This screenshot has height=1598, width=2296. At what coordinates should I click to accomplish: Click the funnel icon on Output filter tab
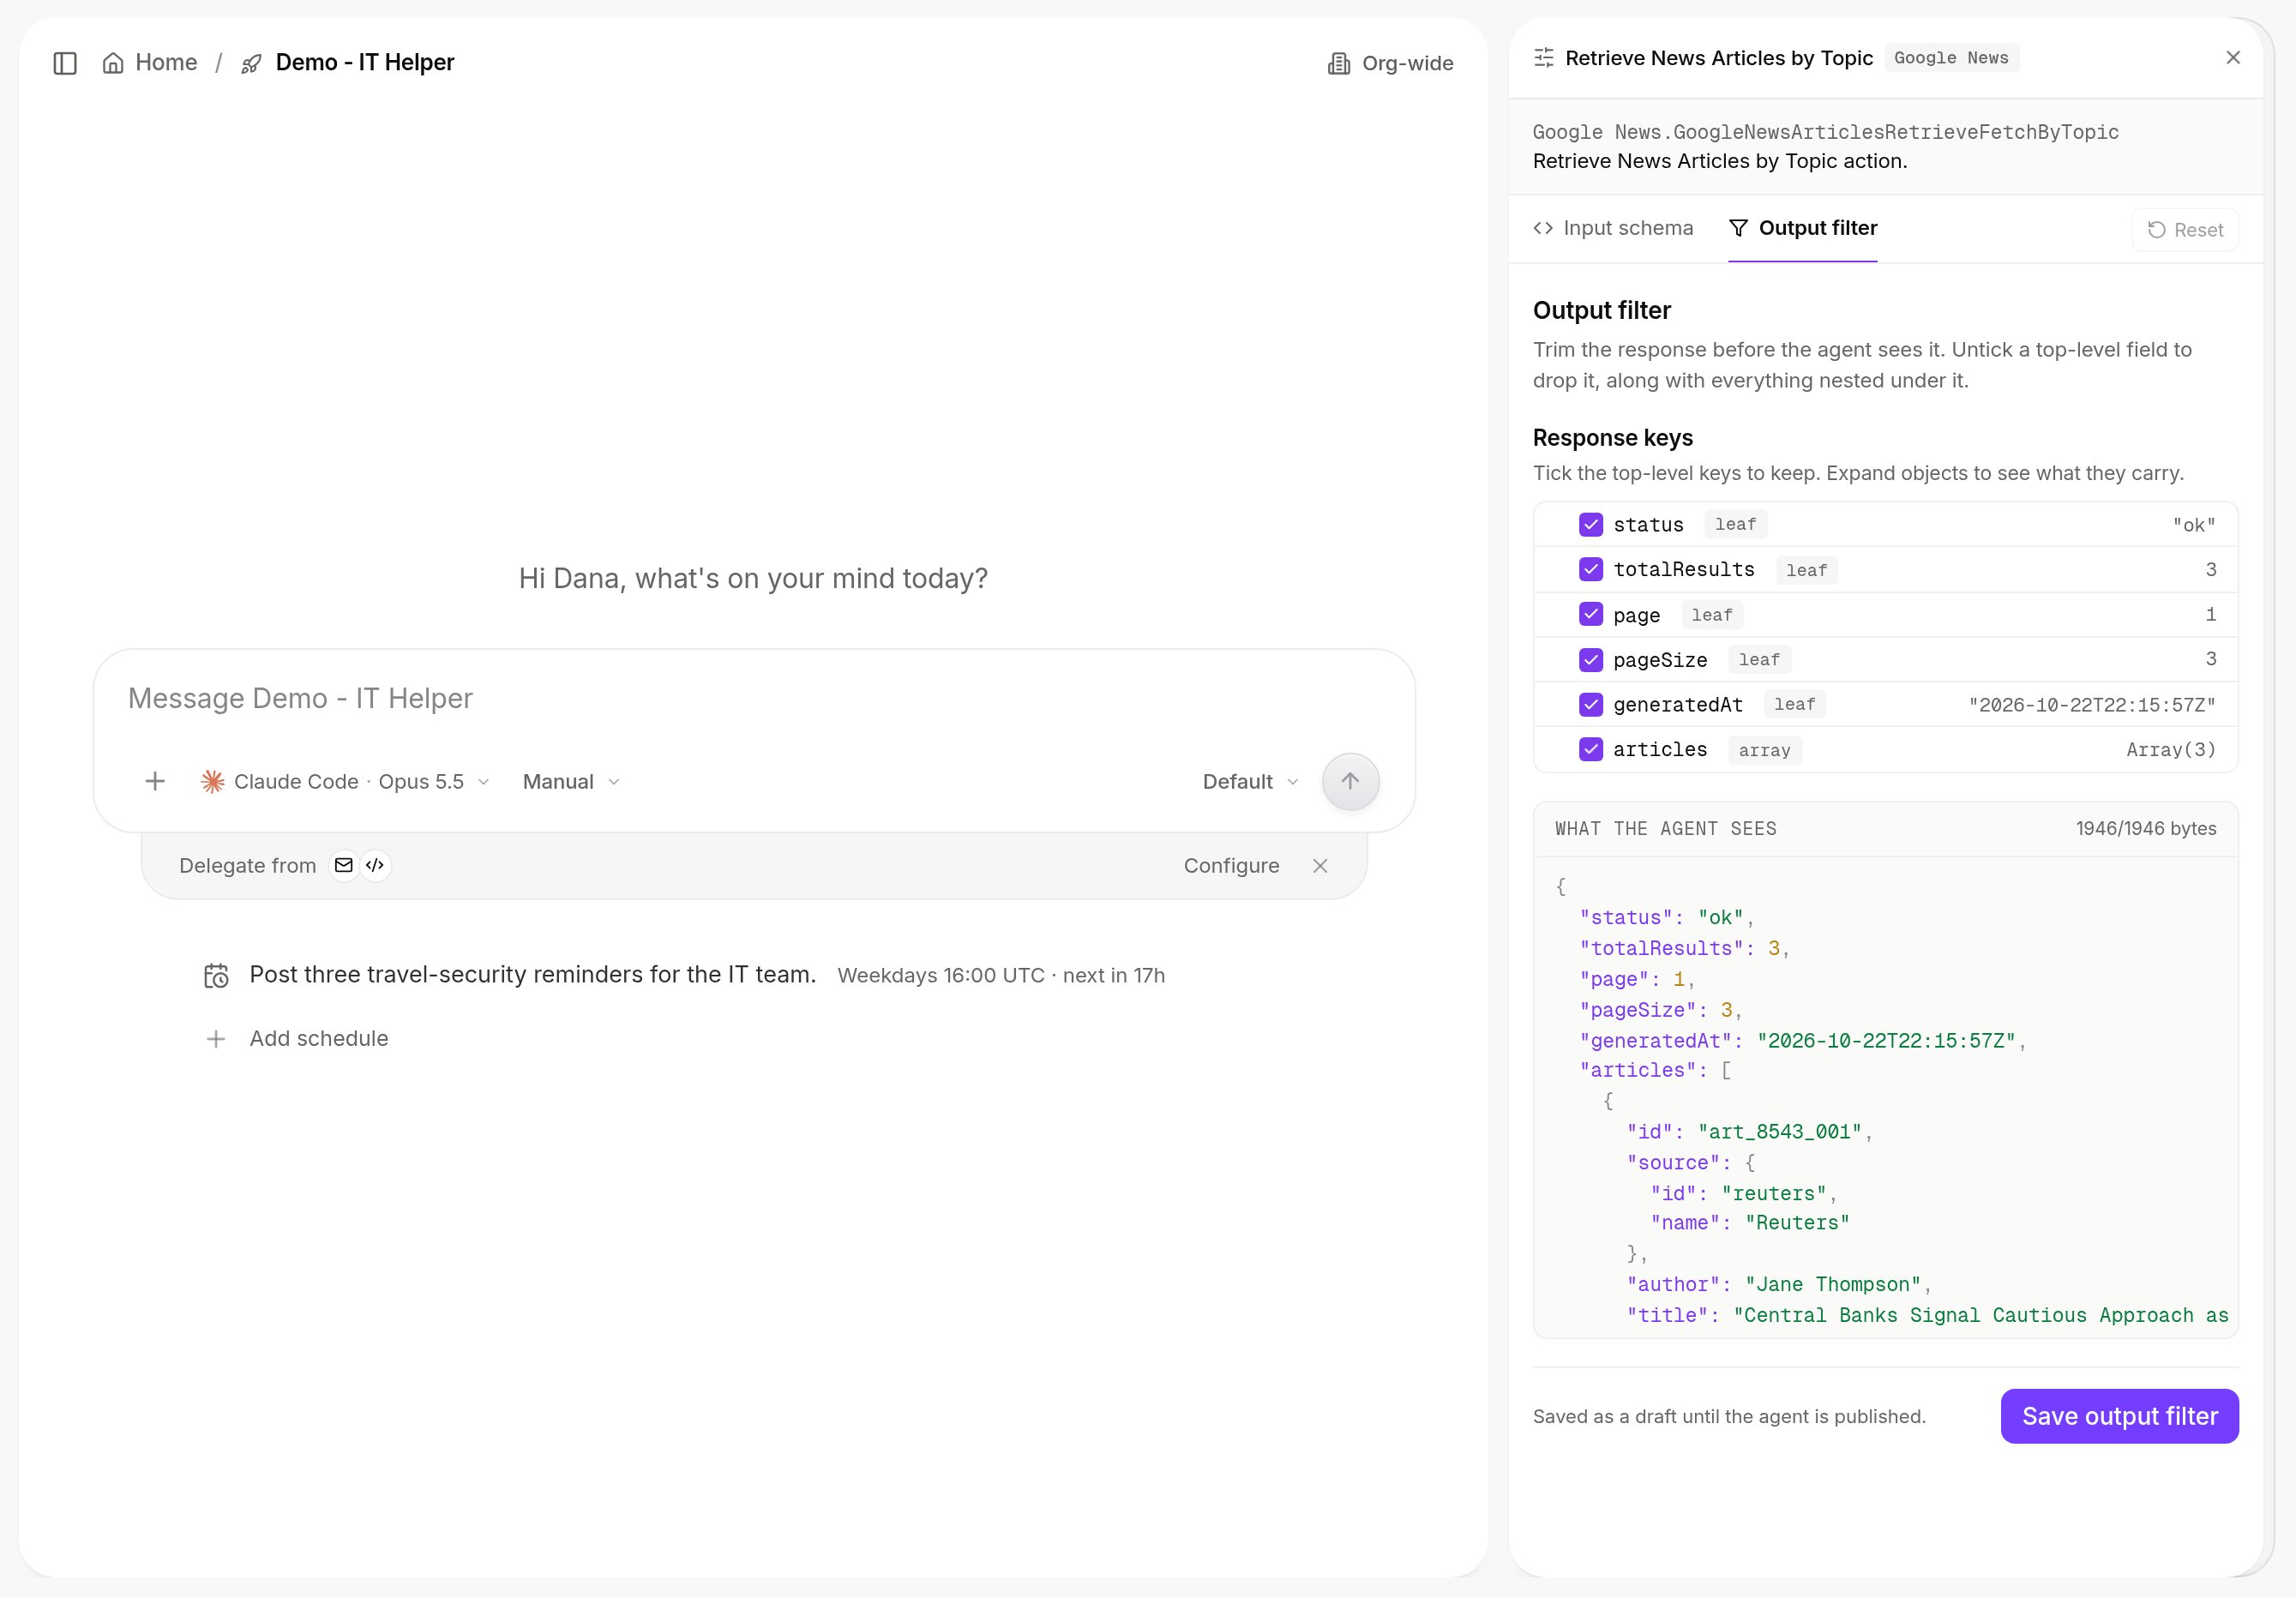[x=1738, y=228]
